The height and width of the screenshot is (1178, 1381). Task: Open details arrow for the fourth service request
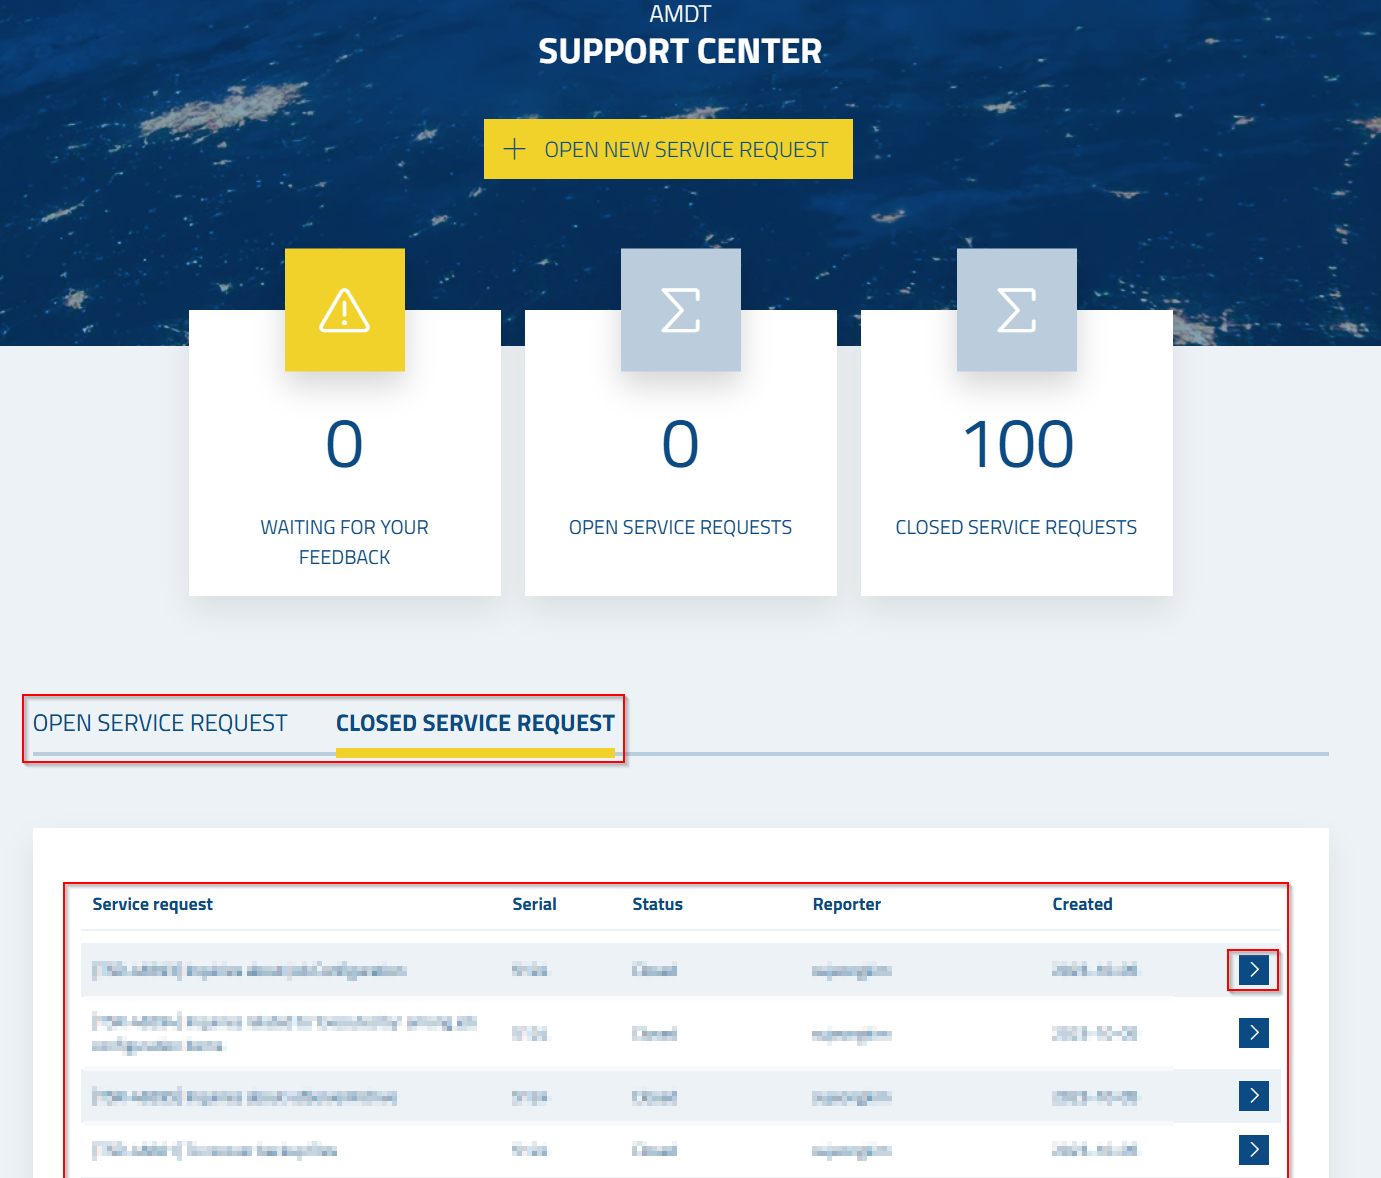pos(1253,1149)
